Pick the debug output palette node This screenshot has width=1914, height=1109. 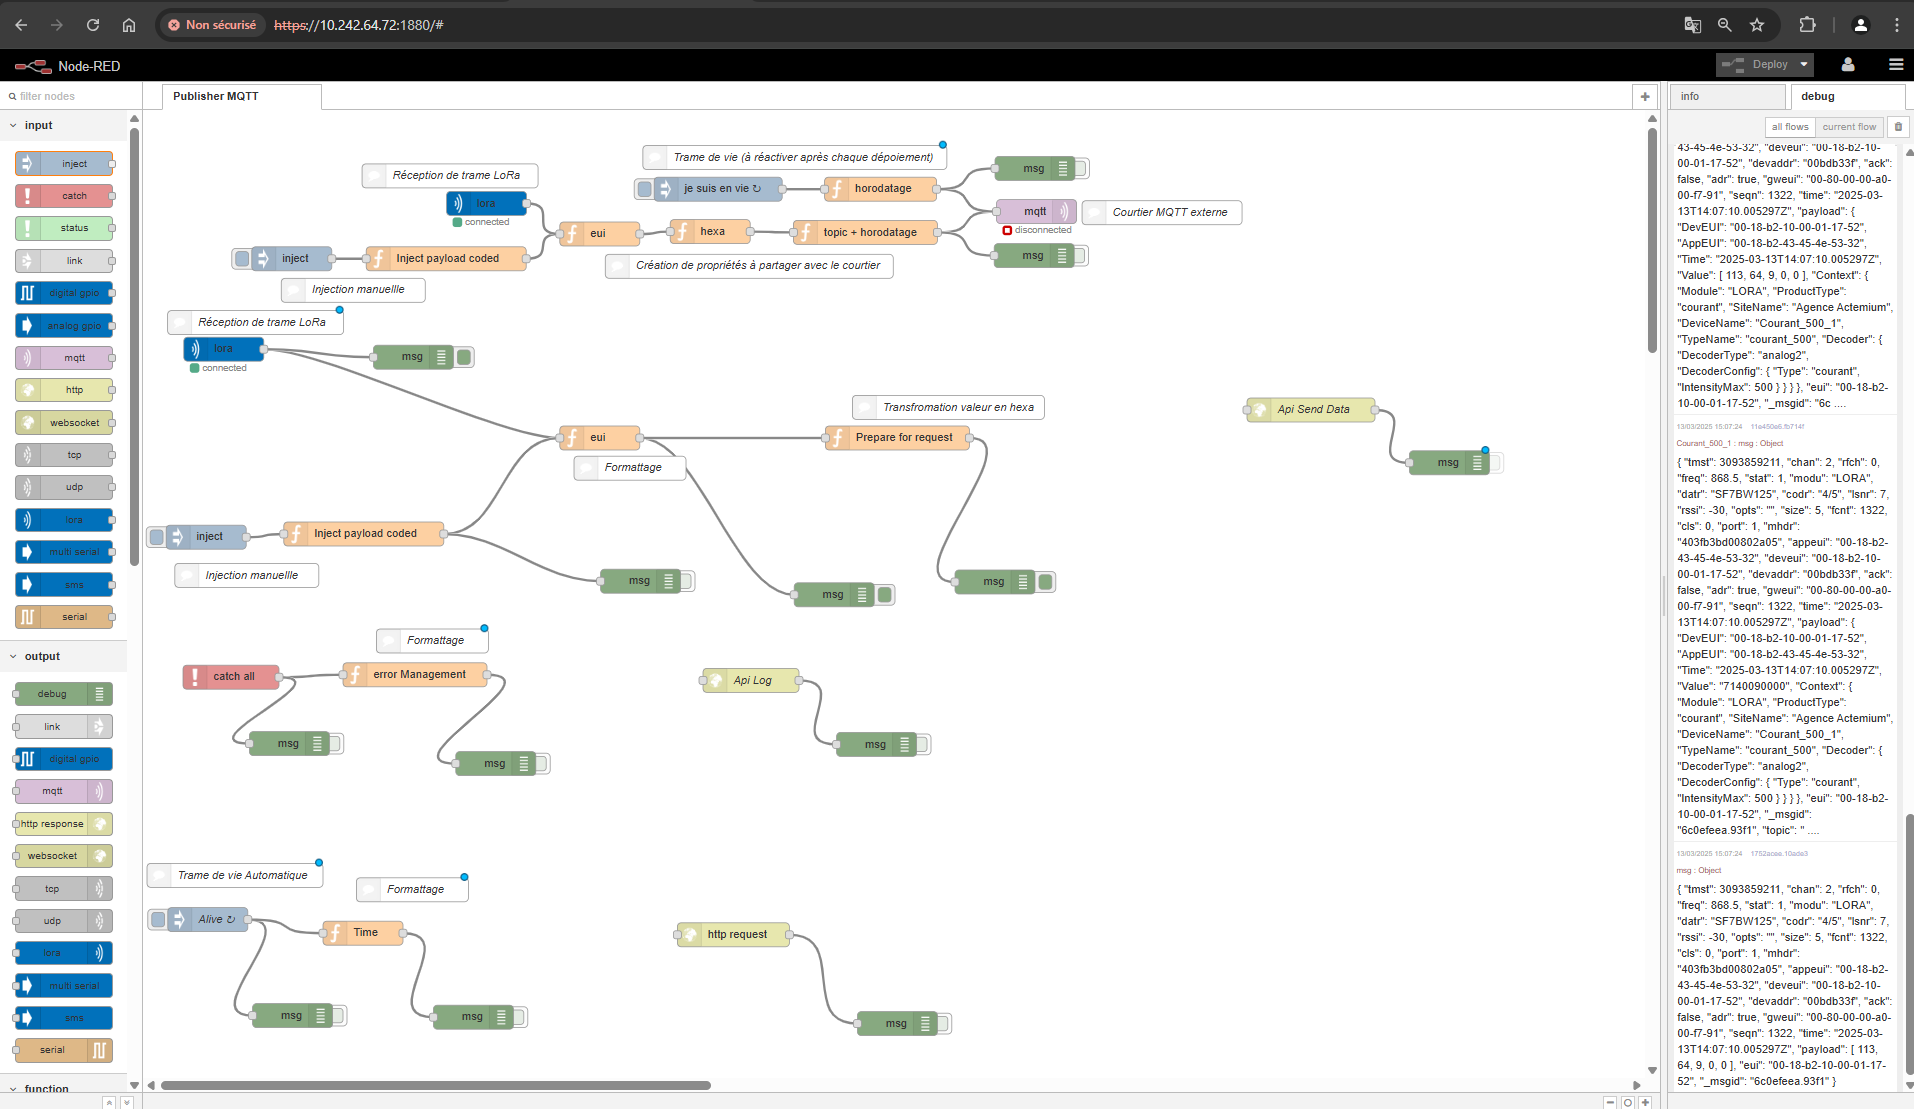click(x=64, y=694)
